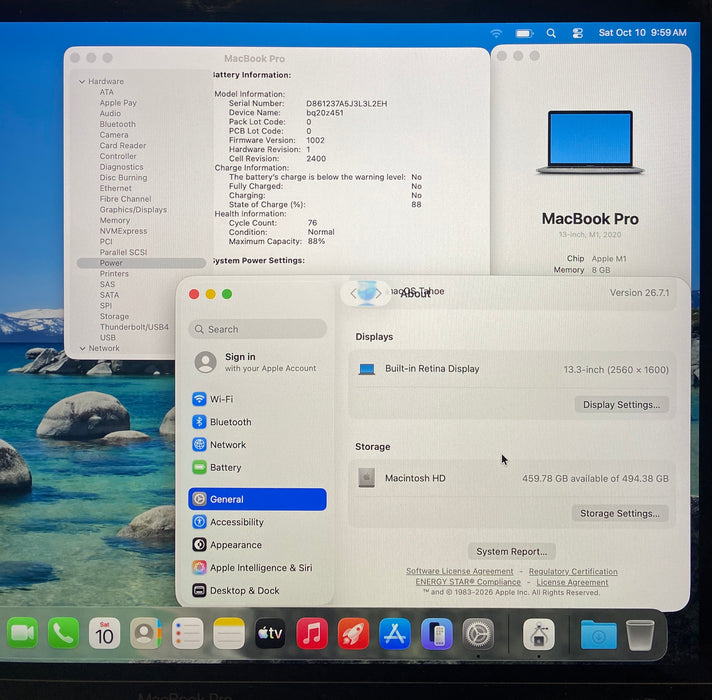This screenshot has height=700, width=712.
Task: Select USB in System Information sidebar
Action: (x=108, y=338)
